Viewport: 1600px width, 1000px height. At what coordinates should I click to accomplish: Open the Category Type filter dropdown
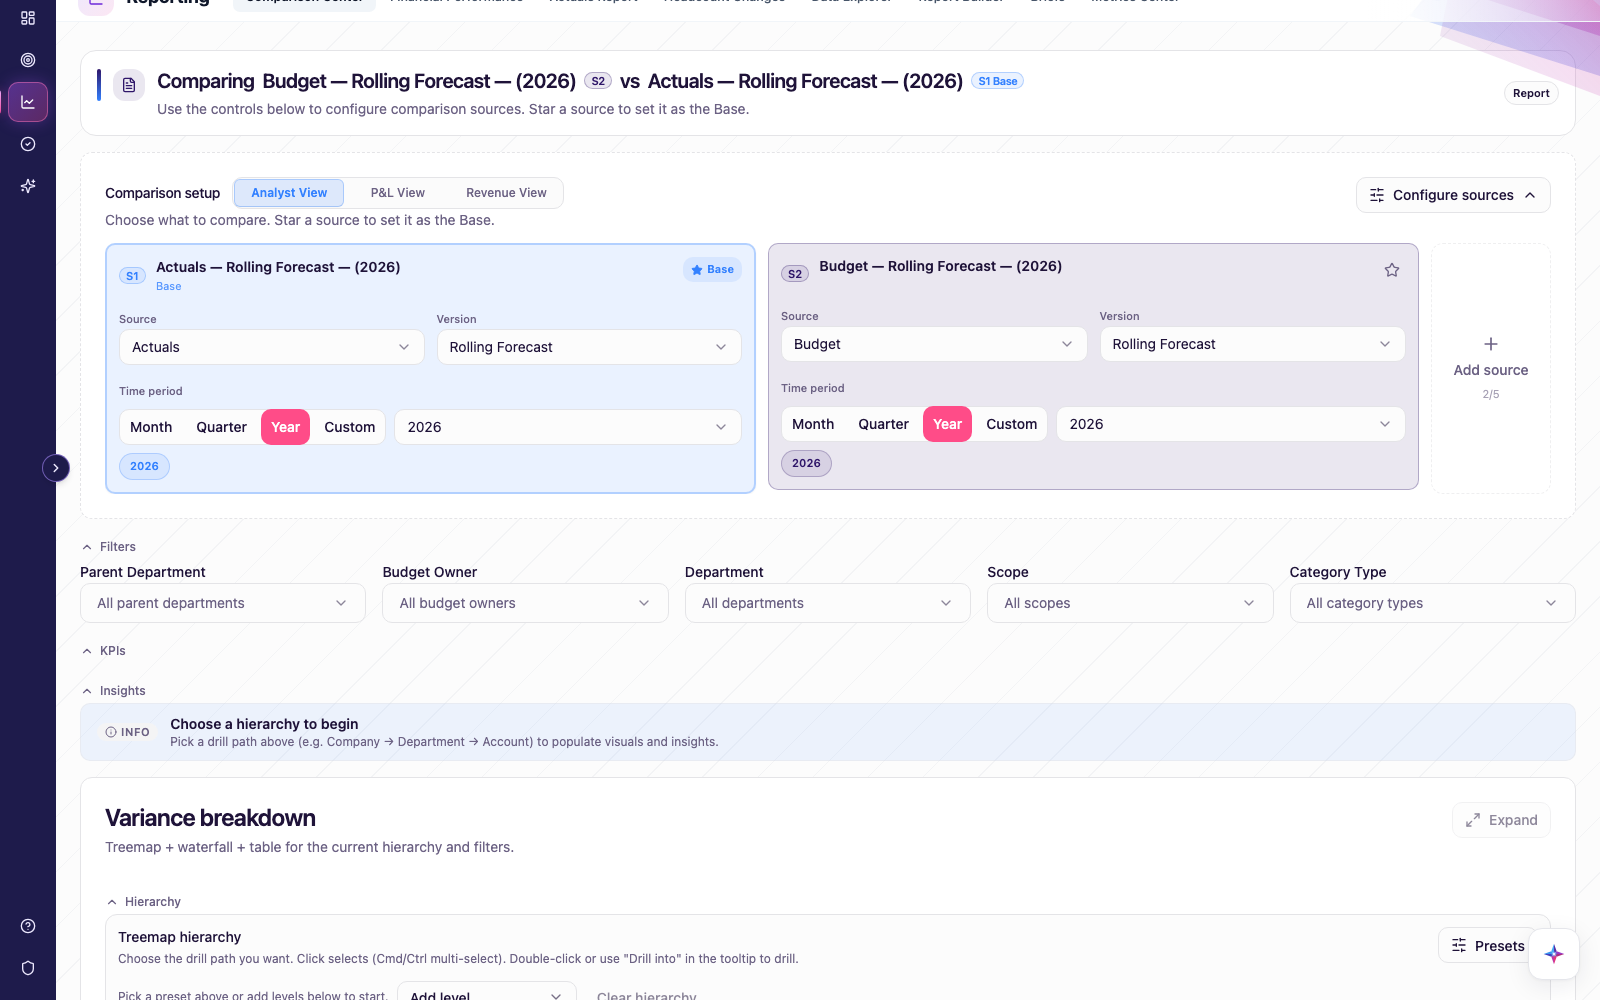click(1432, 603)
